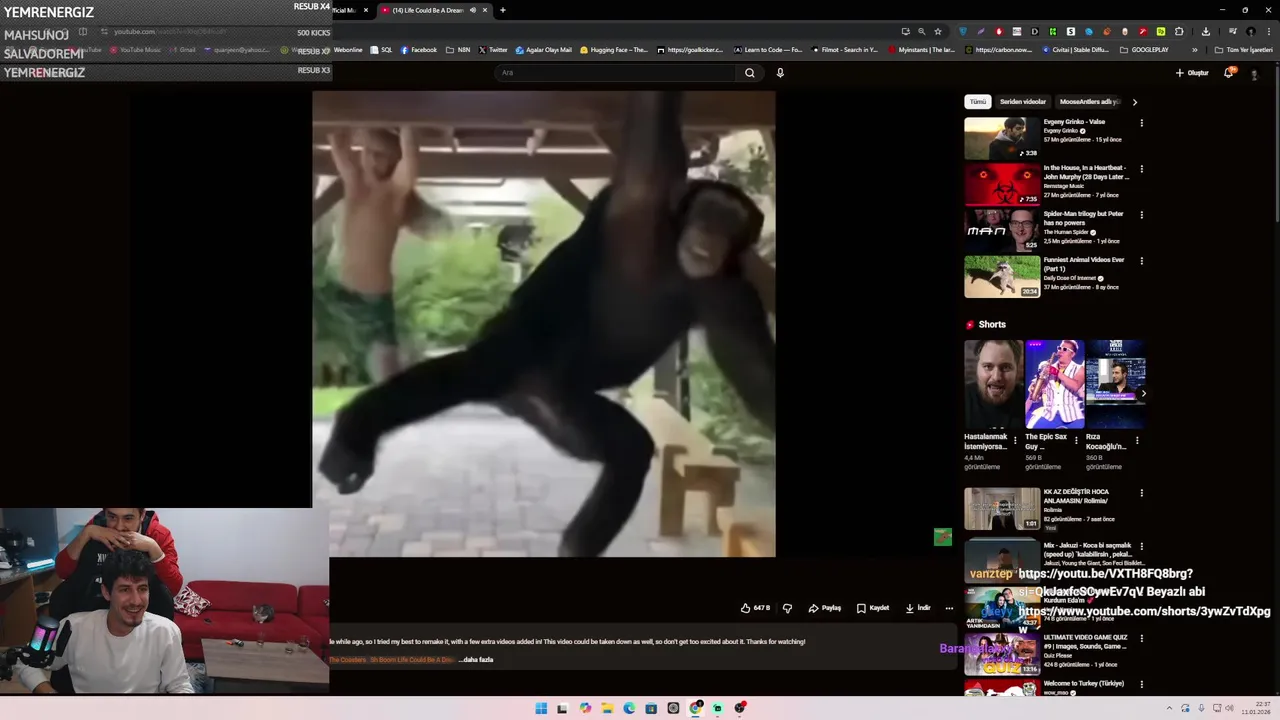This screenshot has width=1280, height=720.
Task: Open browser zoom magnifier in address bar
Action: tap(921, 31)
